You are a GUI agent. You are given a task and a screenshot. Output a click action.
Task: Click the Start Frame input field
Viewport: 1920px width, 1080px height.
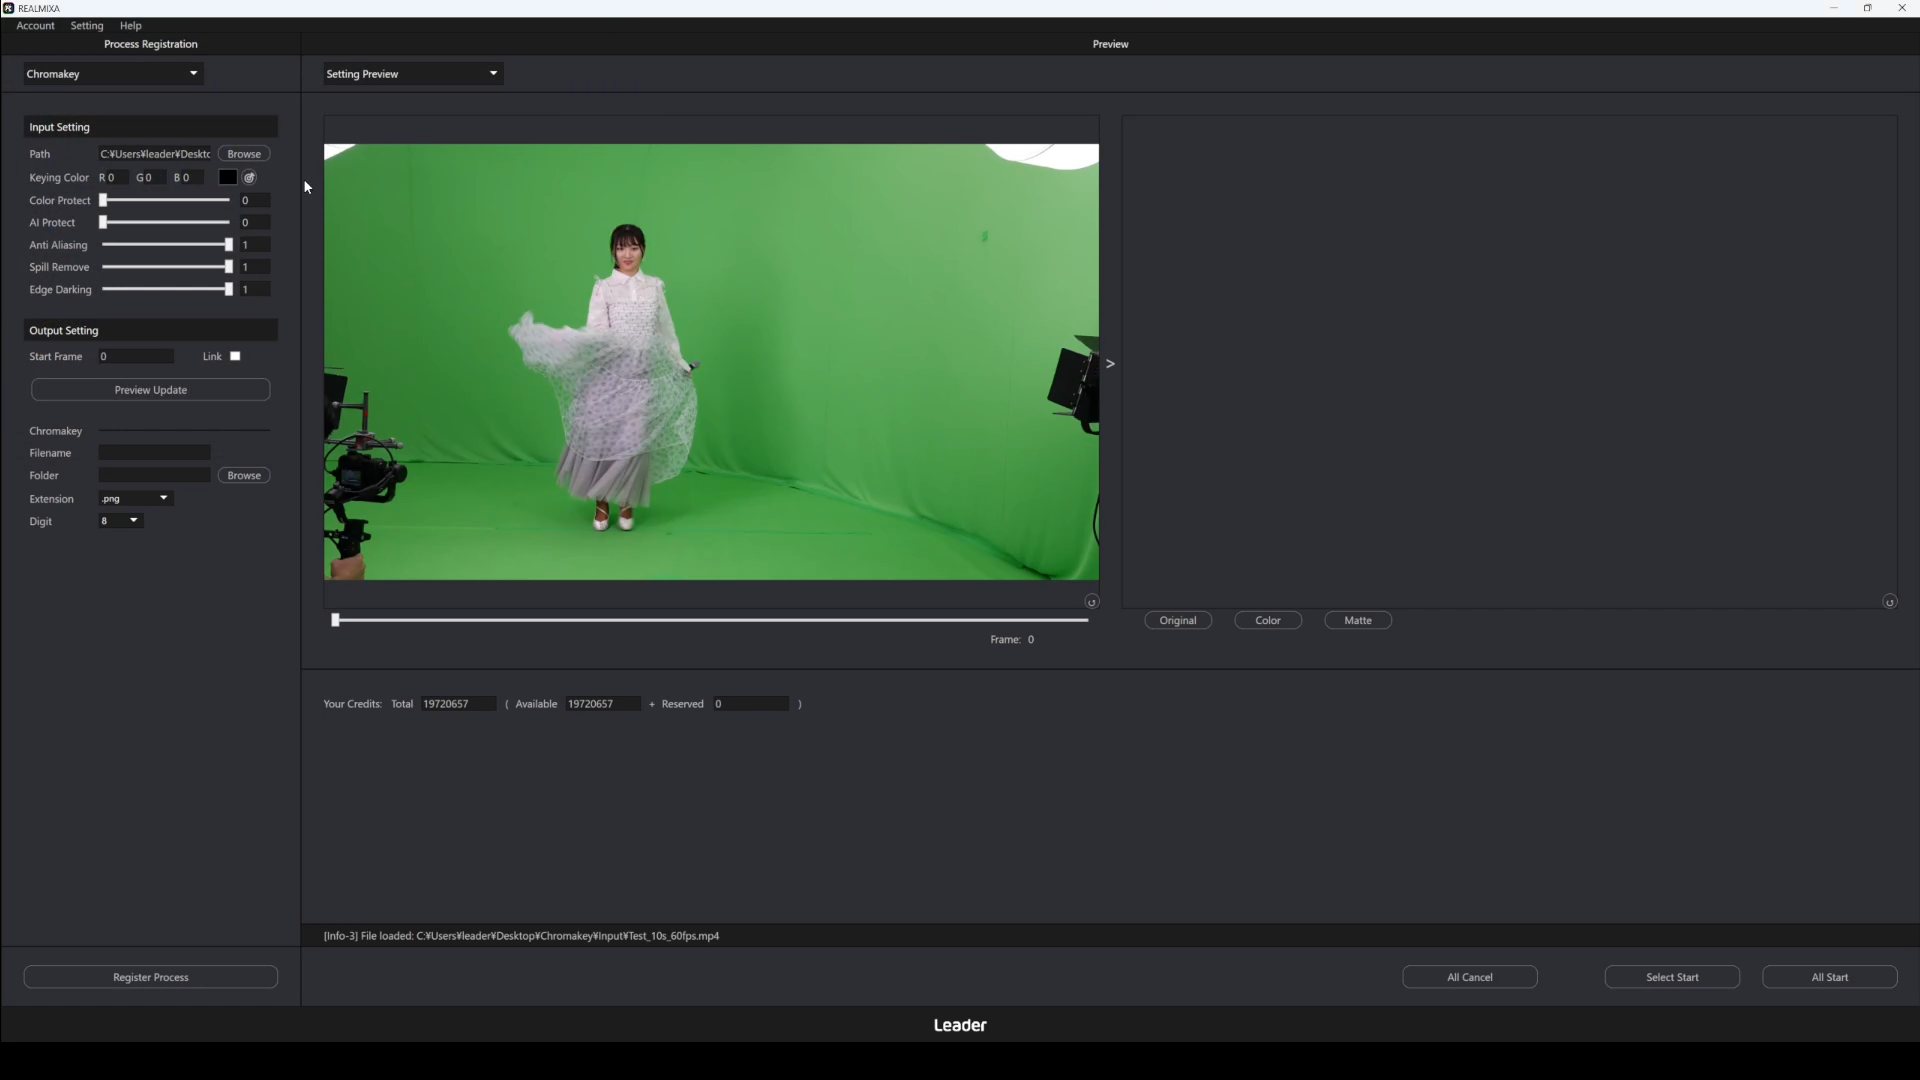(x=136, y=356)
